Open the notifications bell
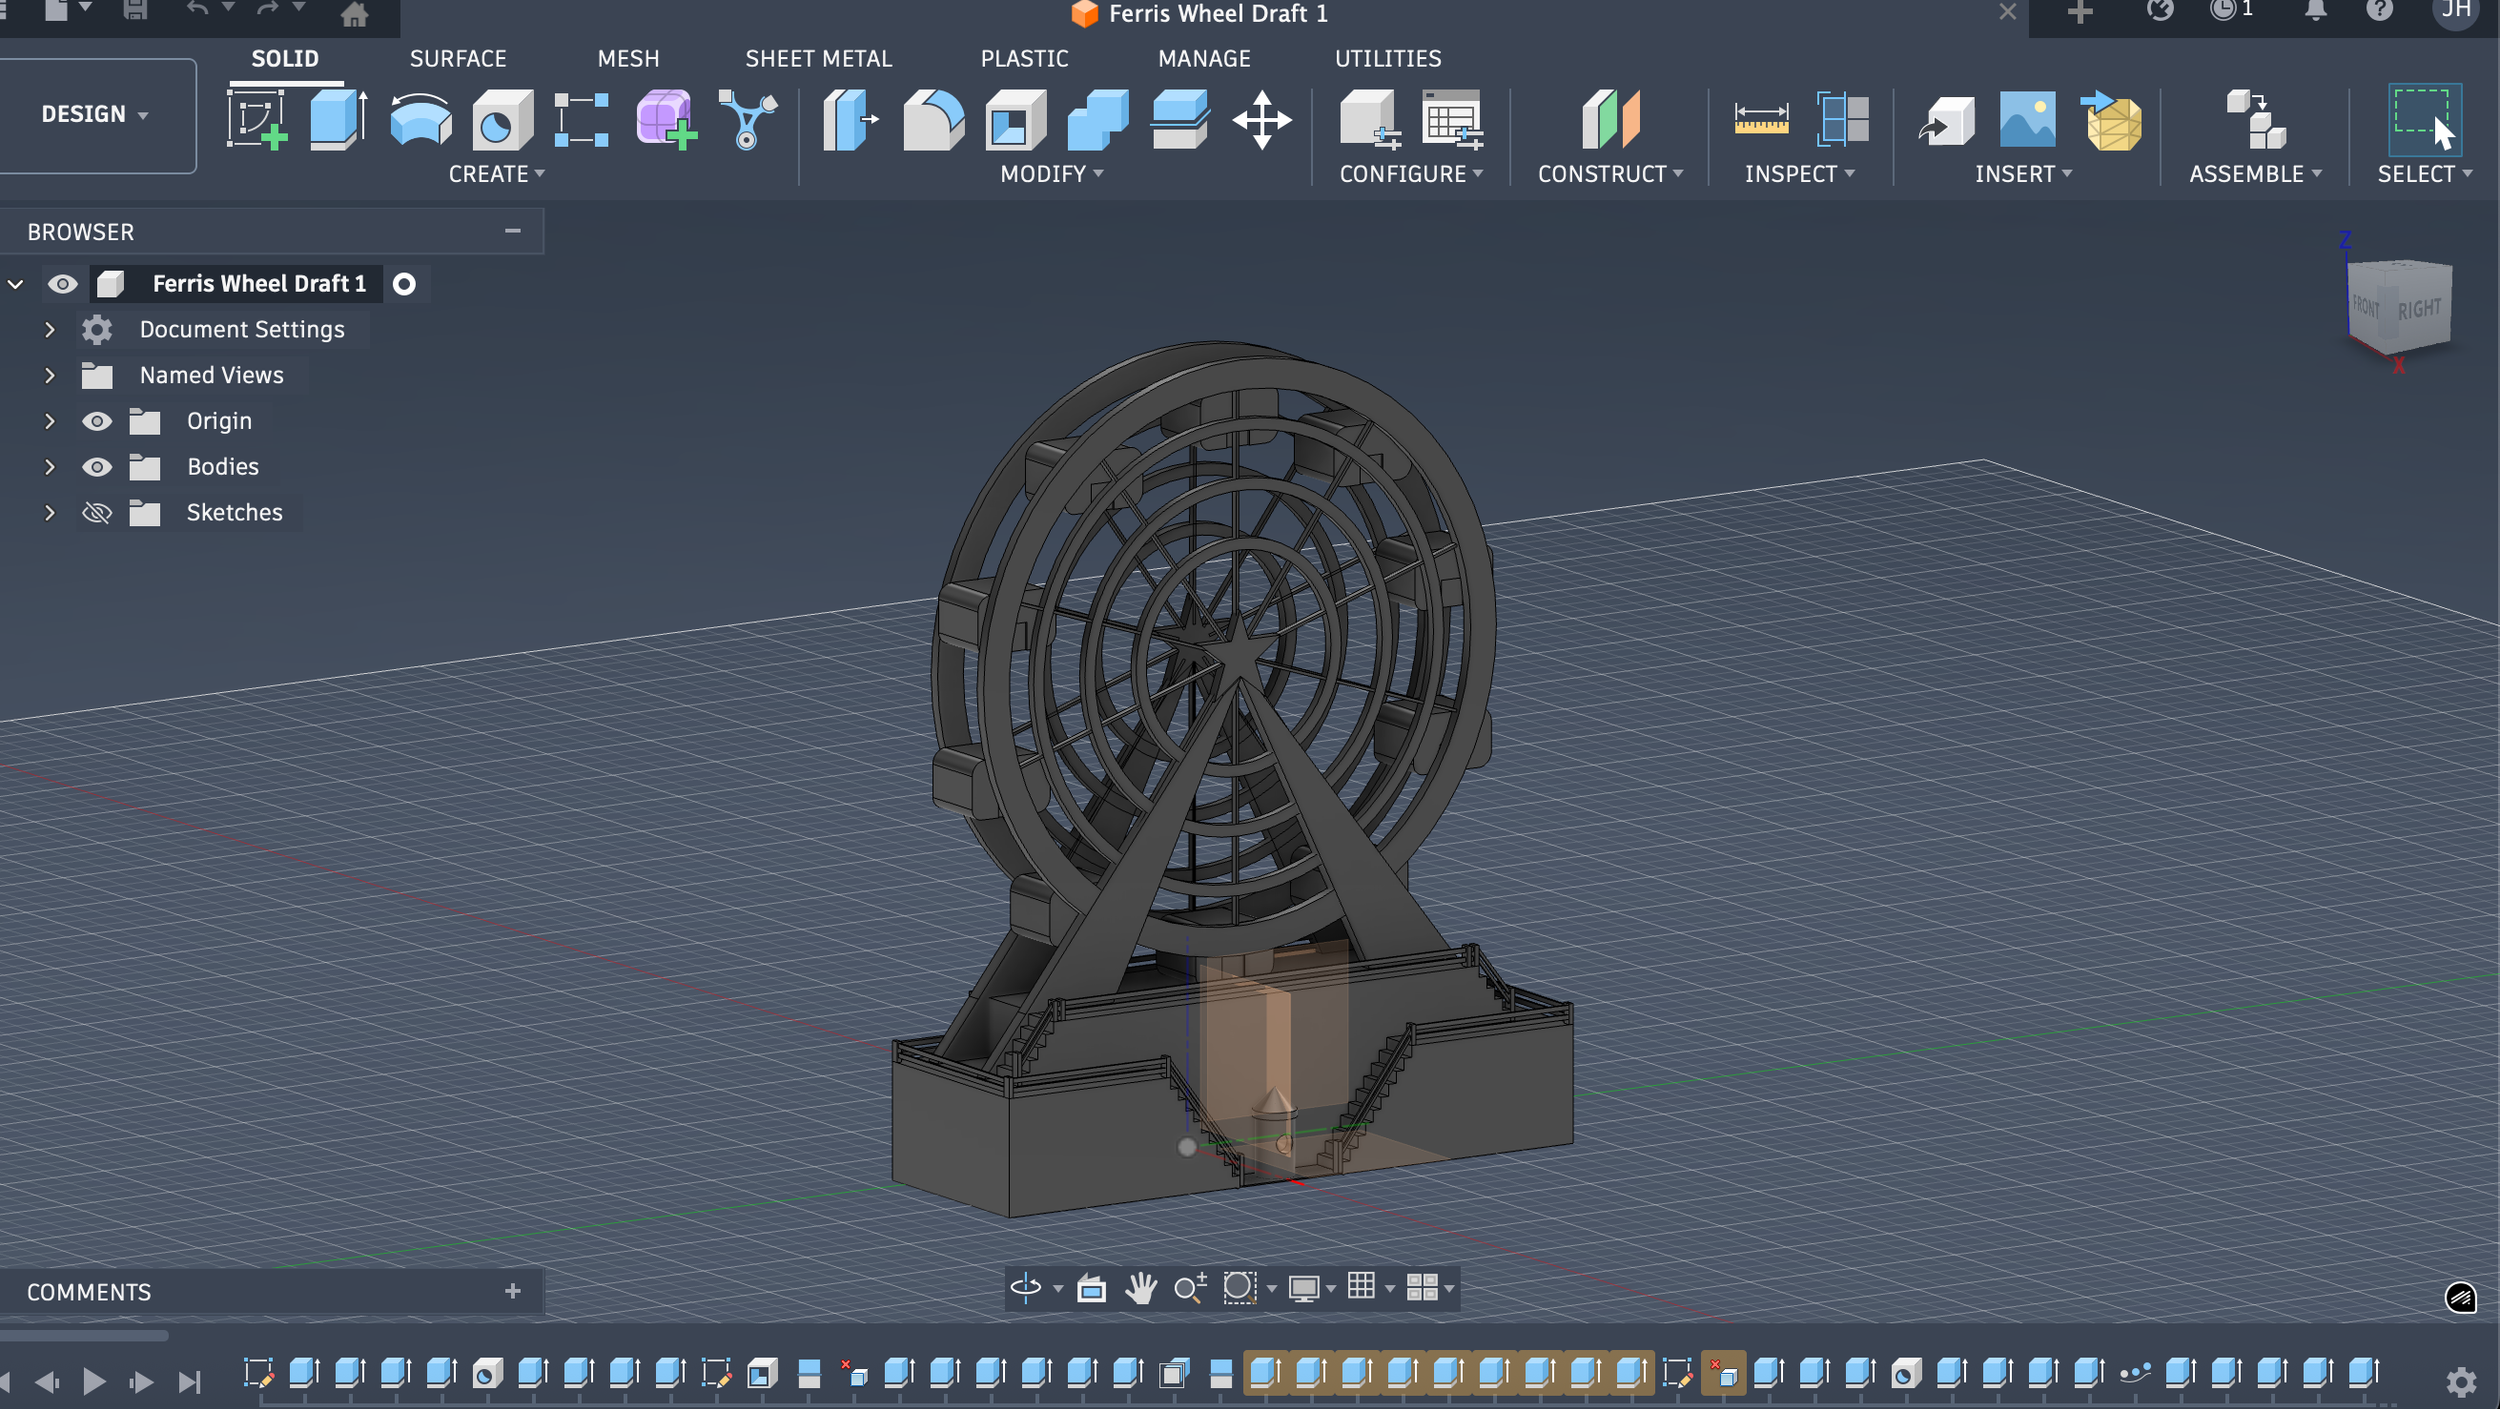This screenshot has width=2500, height=1409. 2315,11
